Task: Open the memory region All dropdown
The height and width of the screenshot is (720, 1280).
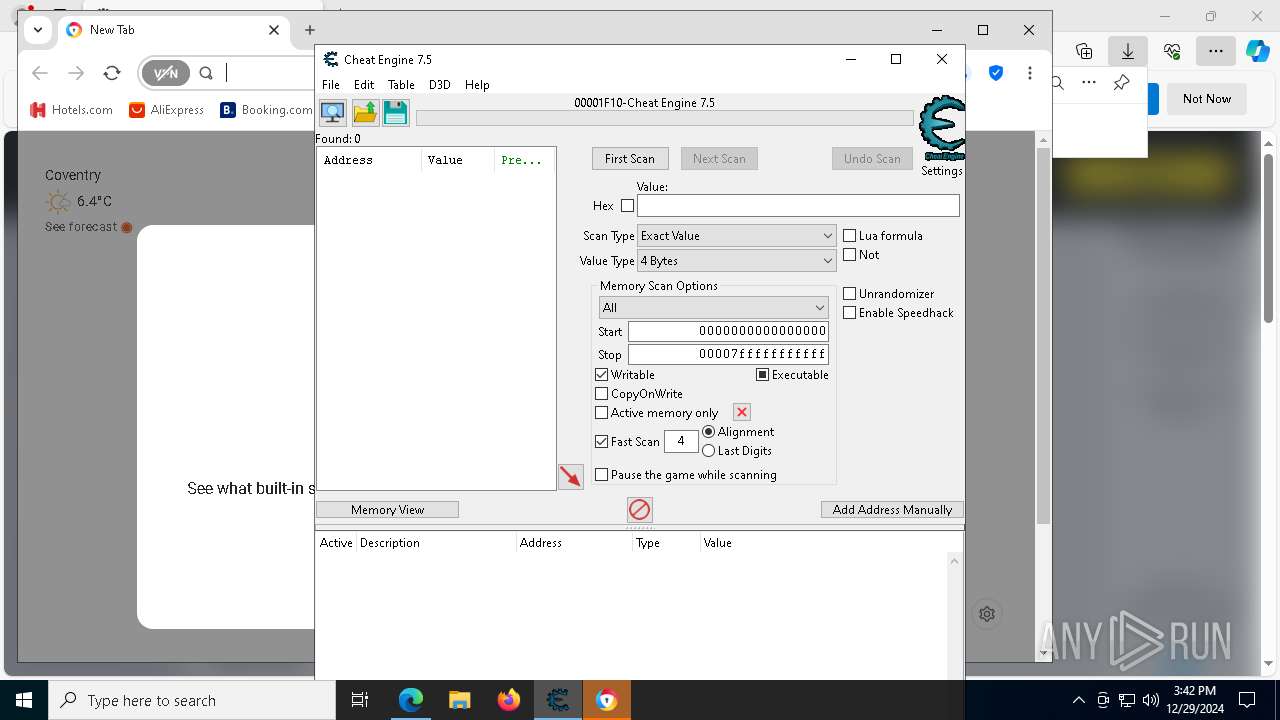Action: [x=713, y=308]
